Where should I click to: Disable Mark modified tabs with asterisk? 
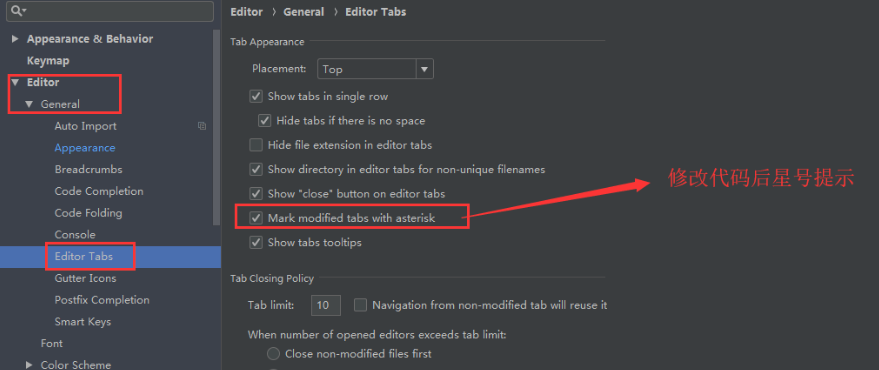click(256, 218)
